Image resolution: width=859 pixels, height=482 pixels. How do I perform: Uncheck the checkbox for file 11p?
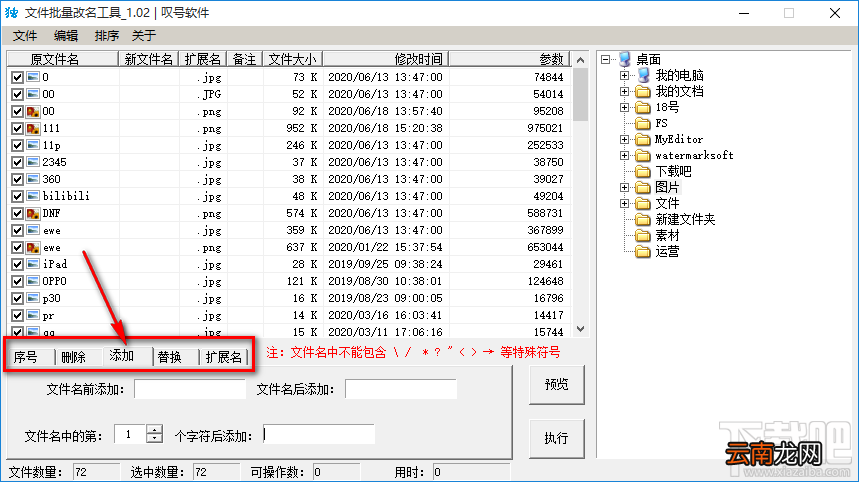(x=17, y=145)
